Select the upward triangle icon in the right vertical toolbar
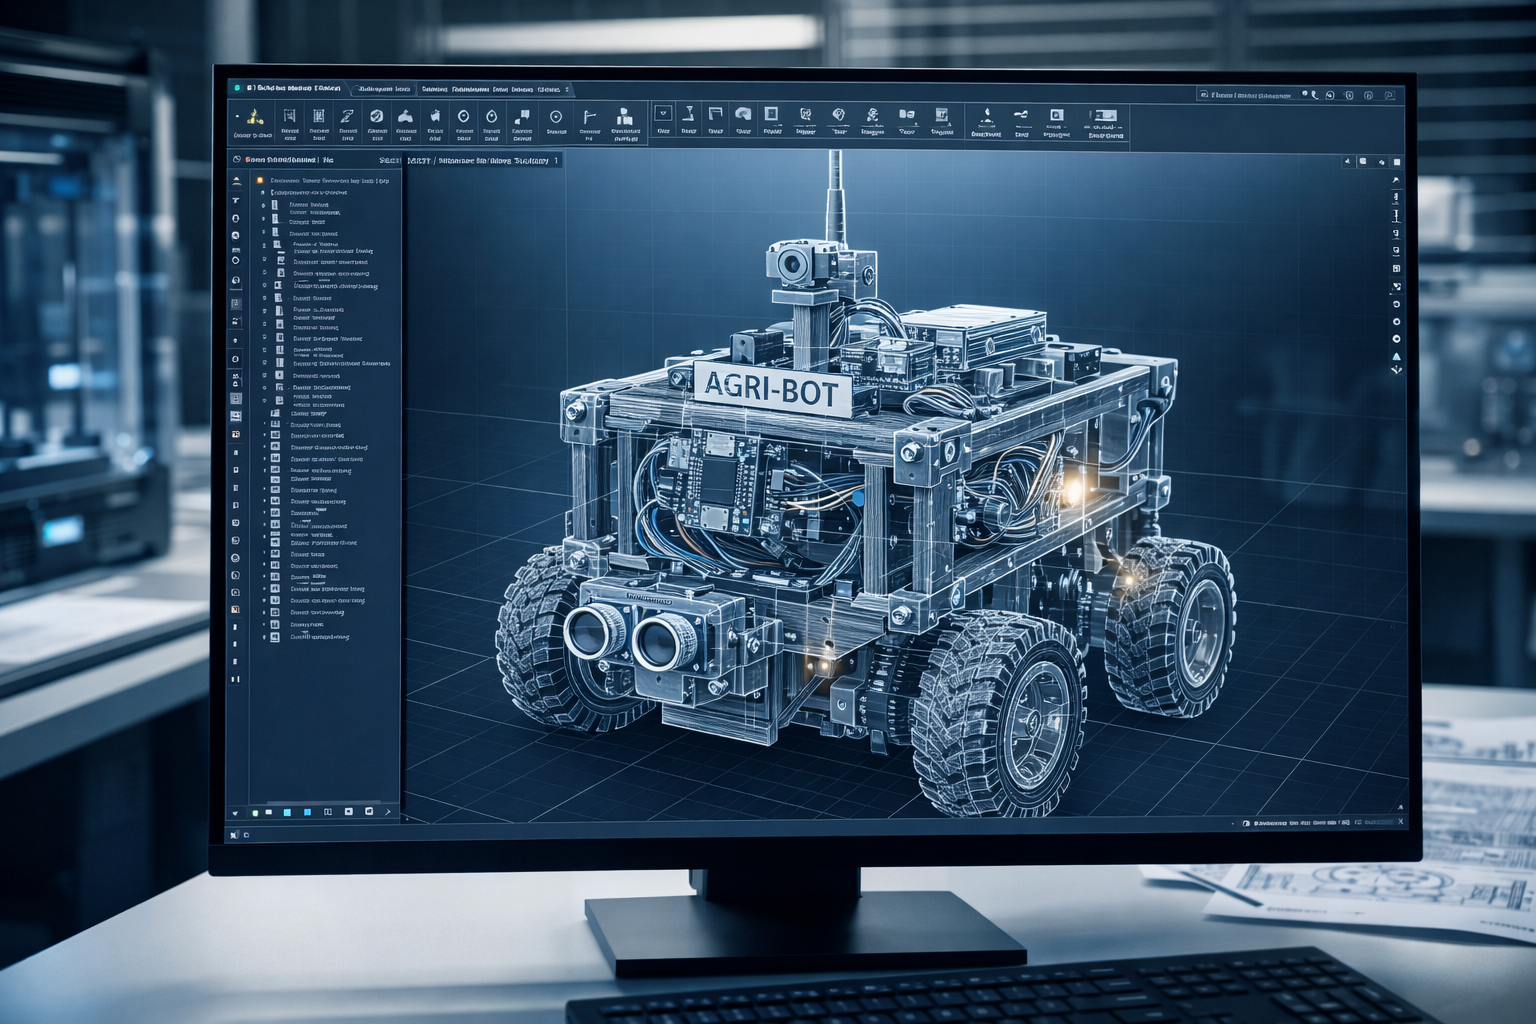Image resolution: width=1536 pixels, height=1024 pixels. pos(1396,356)
